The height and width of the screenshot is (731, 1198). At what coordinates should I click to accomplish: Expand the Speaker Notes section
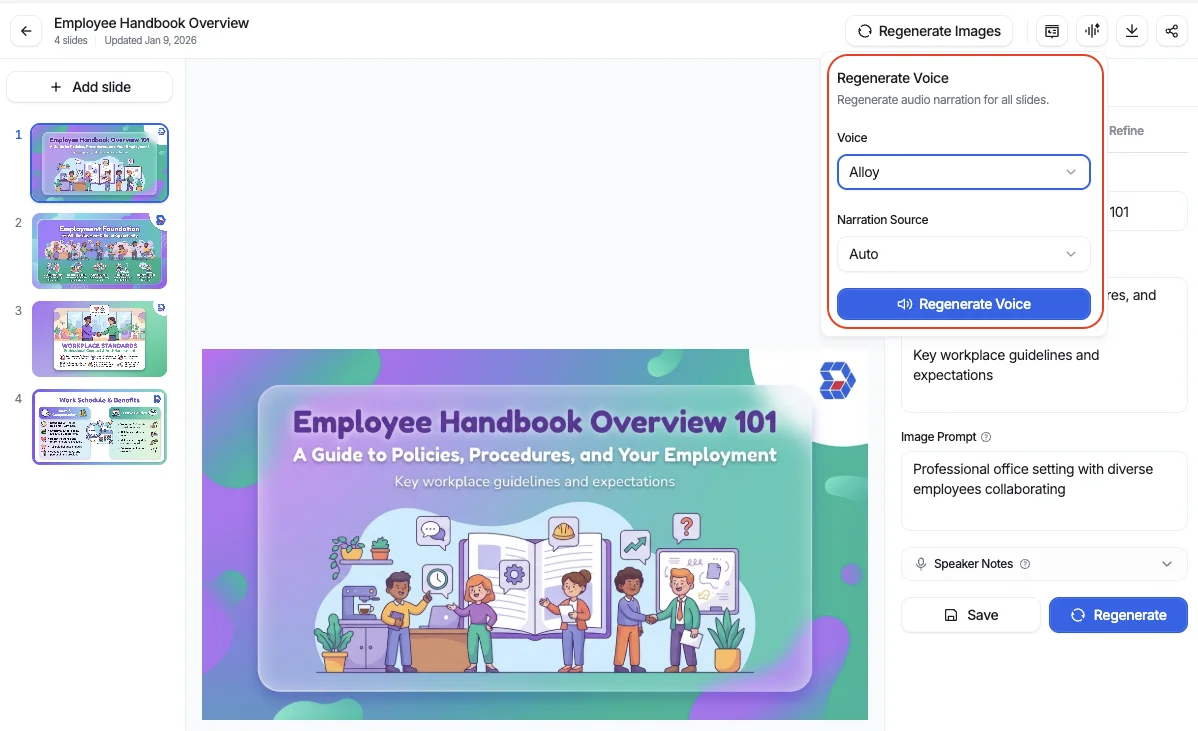[x=1166, y=564]
